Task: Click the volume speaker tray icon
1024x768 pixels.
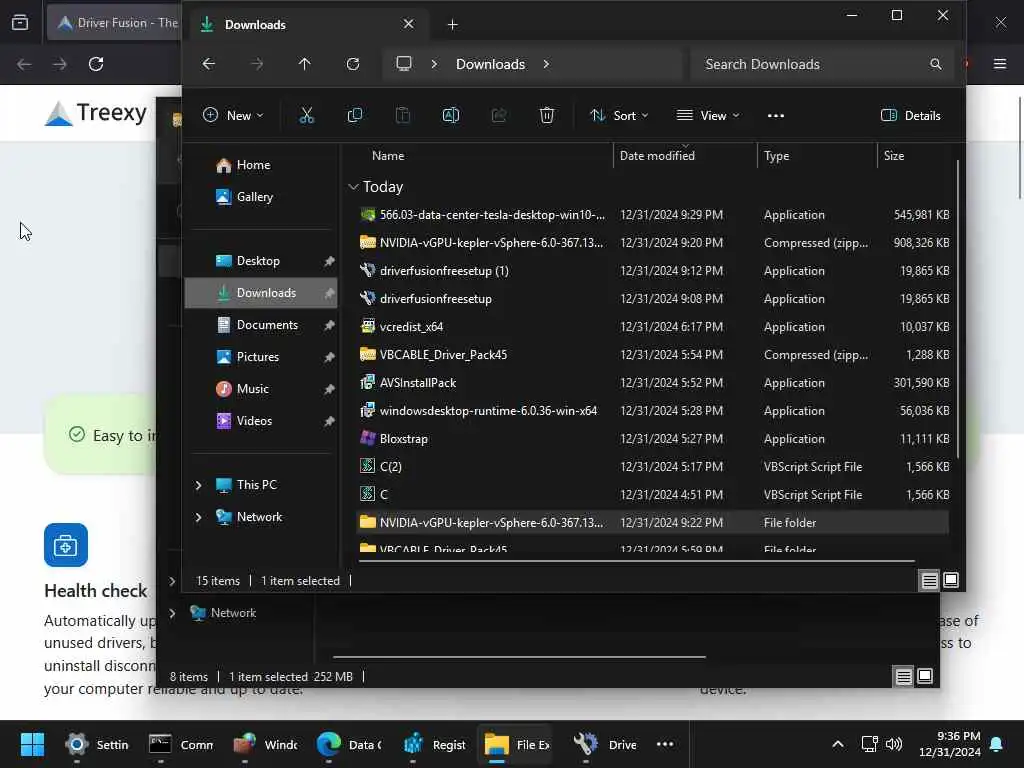Action: 893,744
